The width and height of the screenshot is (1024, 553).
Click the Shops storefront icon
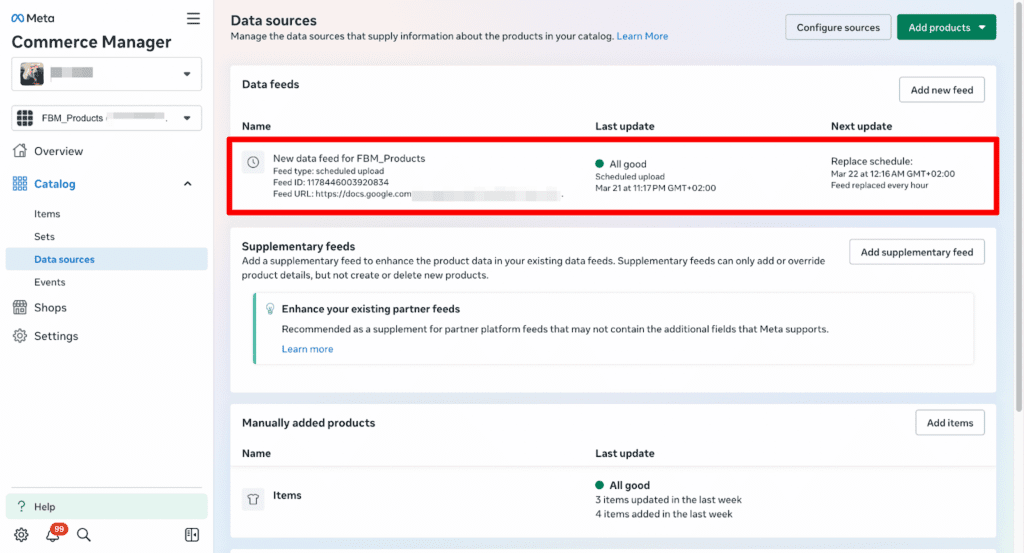click(x=20, y=308)
